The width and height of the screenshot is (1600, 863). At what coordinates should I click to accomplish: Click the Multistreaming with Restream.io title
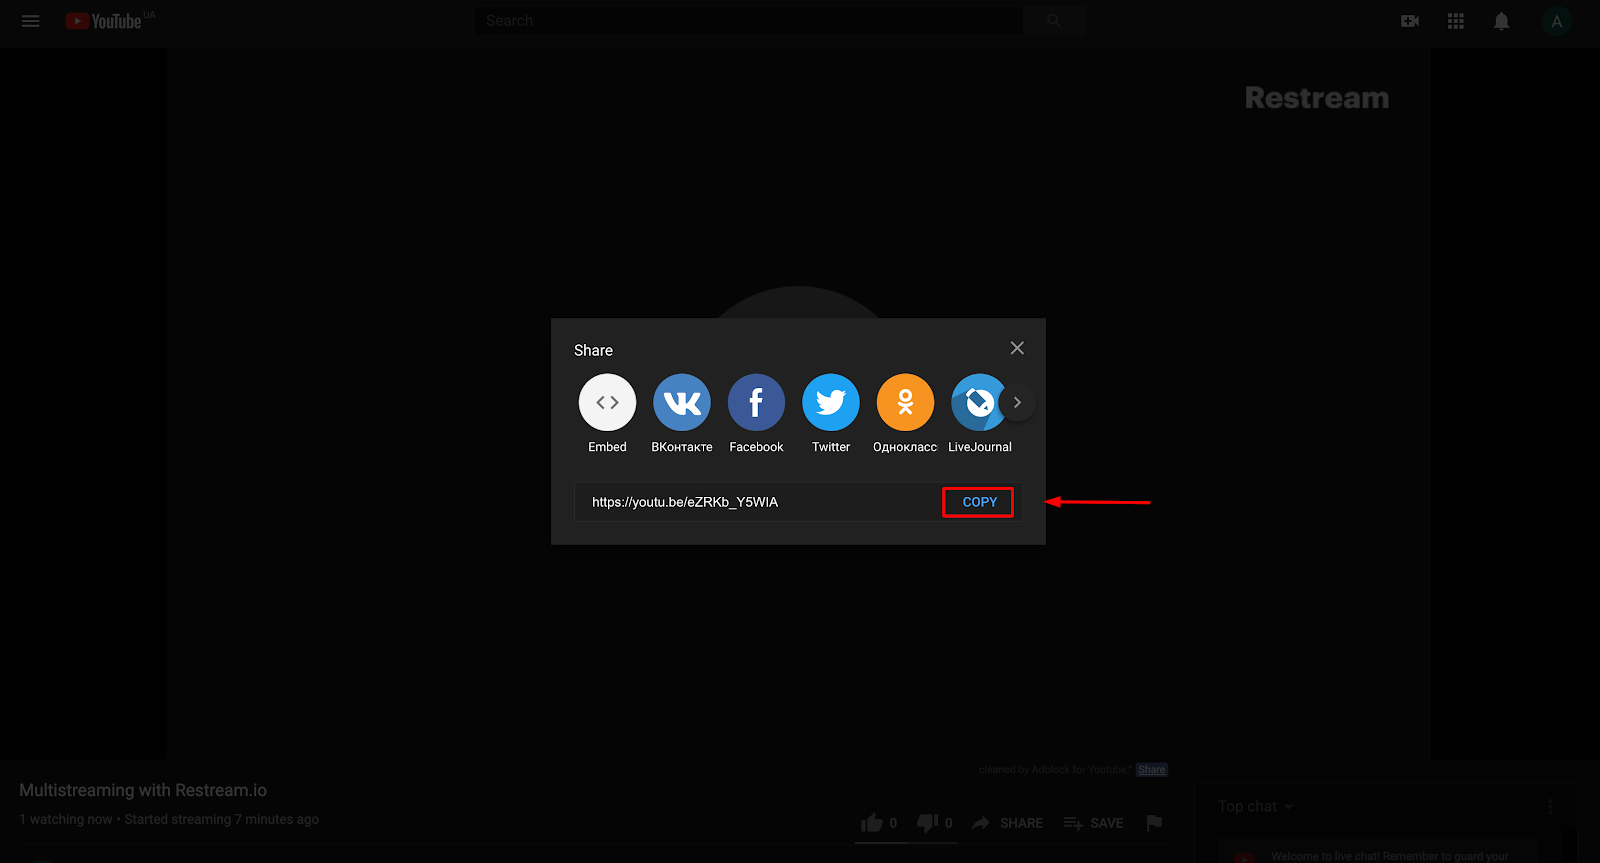click(x=143, y=790)
